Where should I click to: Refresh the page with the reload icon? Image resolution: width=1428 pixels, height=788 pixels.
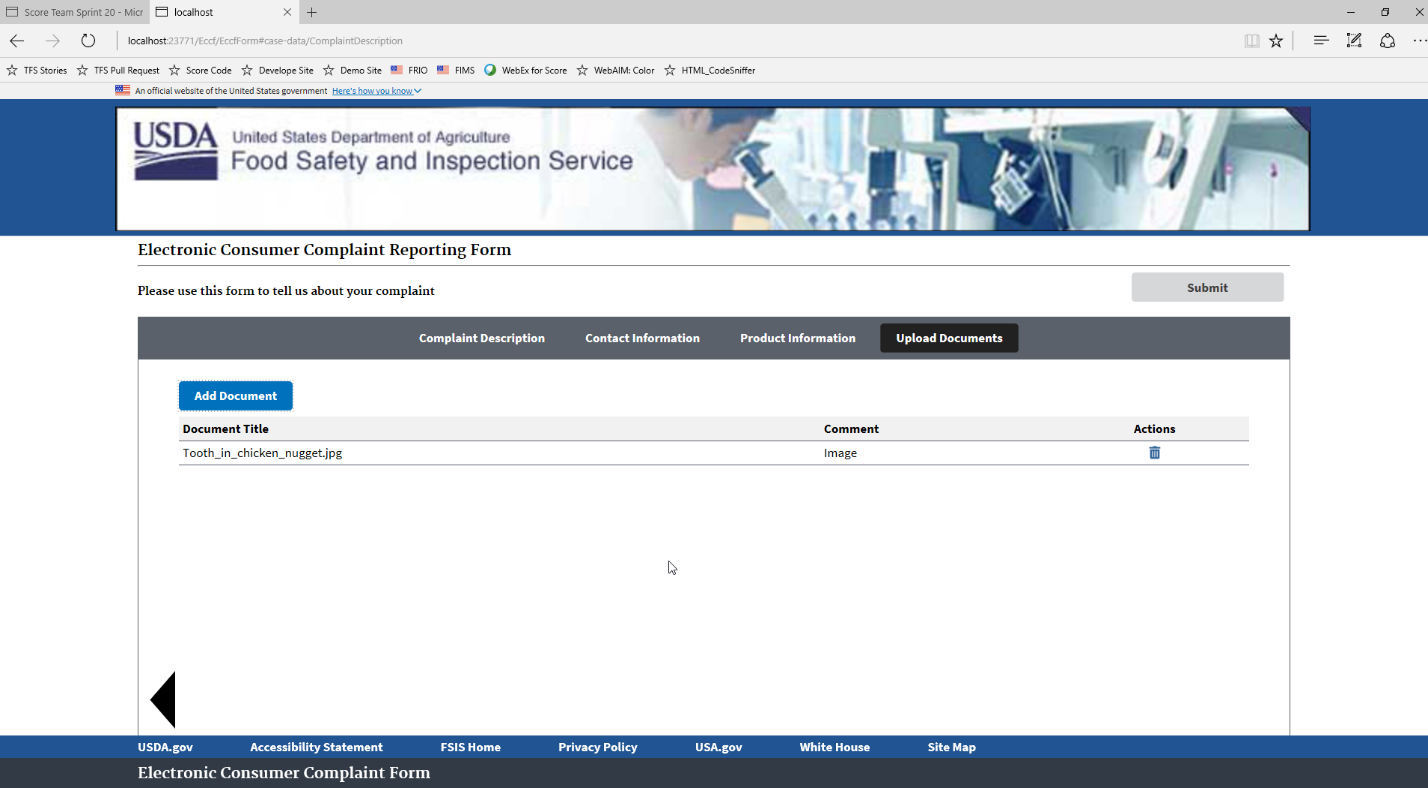pos(88,41)
